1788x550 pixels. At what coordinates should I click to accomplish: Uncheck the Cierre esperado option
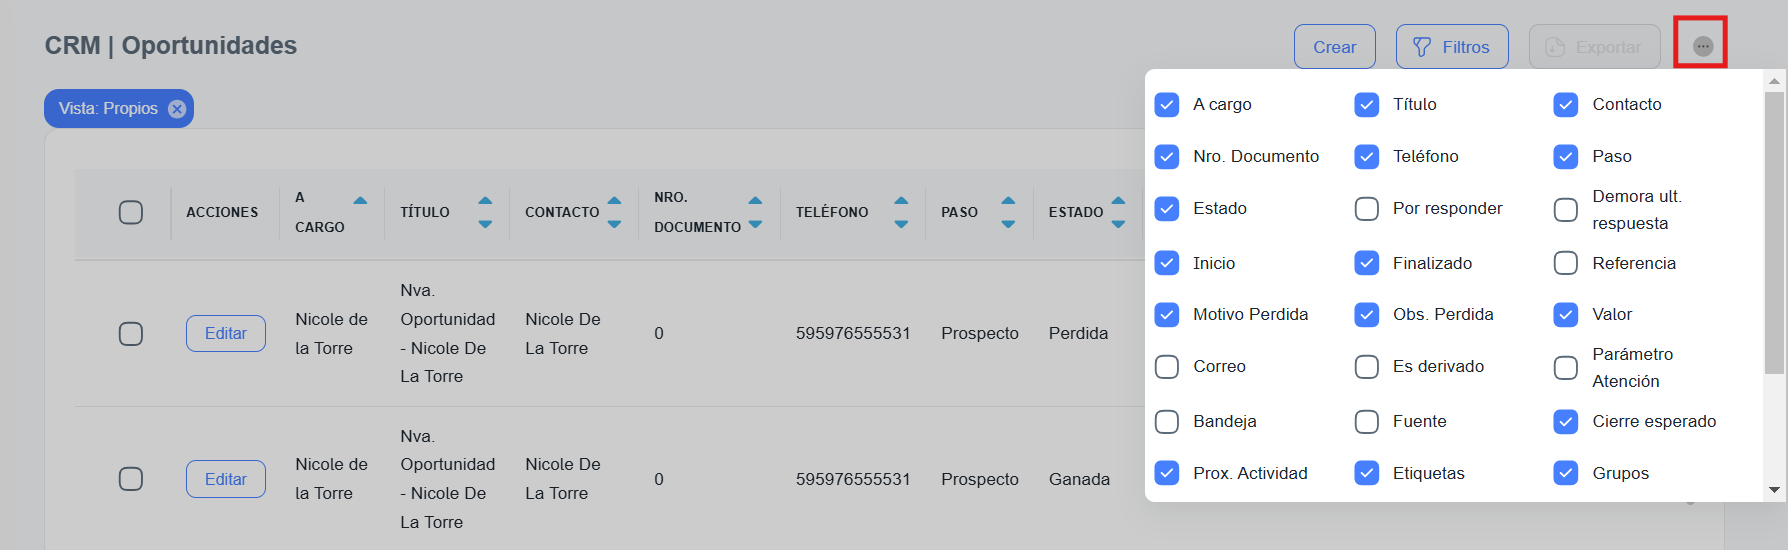[x=1565, y=422]
